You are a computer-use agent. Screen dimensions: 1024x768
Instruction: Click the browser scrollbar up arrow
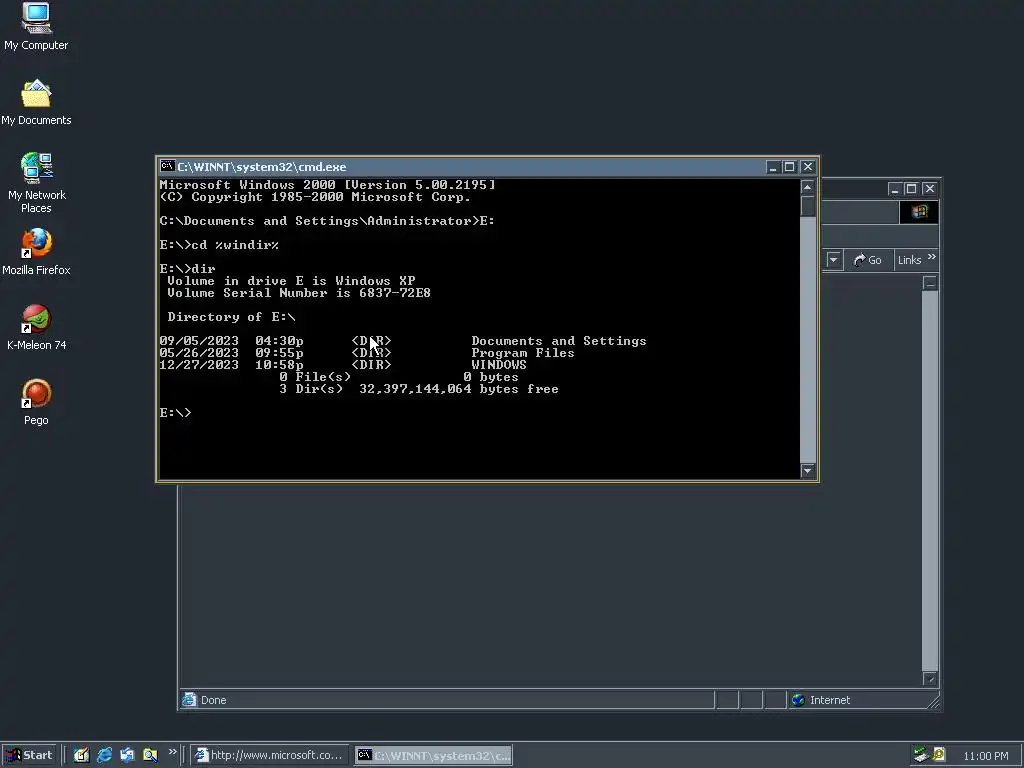click(x=930, y=283)
